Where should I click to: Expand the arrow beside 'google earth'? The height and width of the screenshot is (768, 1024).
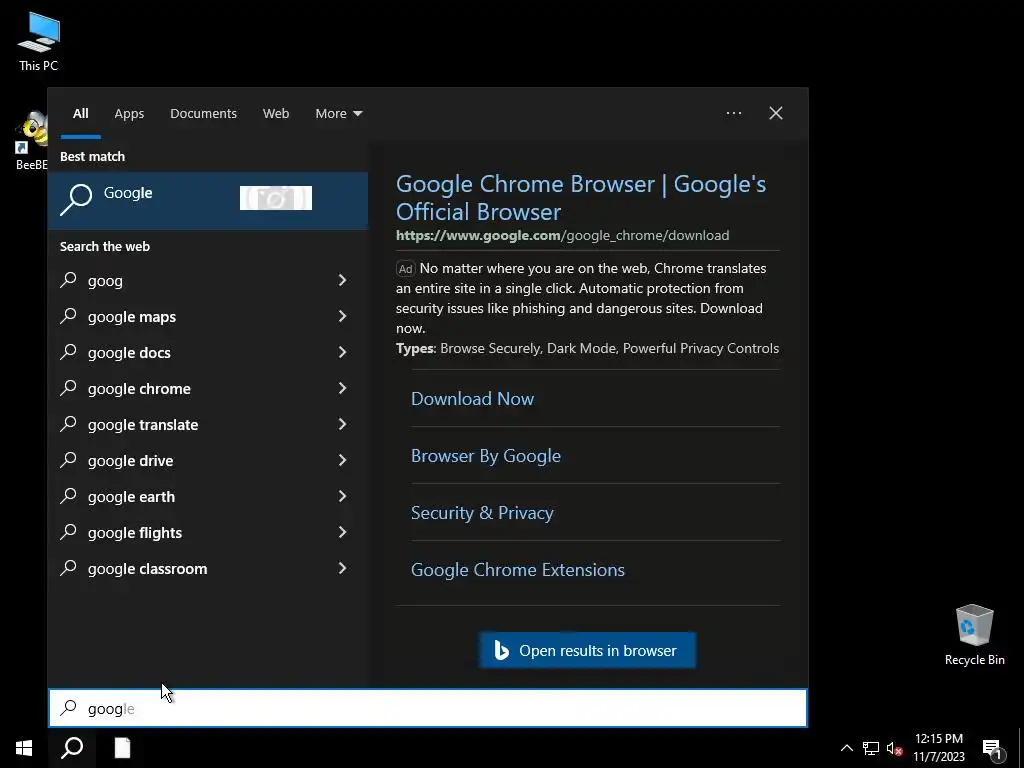click(342, 496)
